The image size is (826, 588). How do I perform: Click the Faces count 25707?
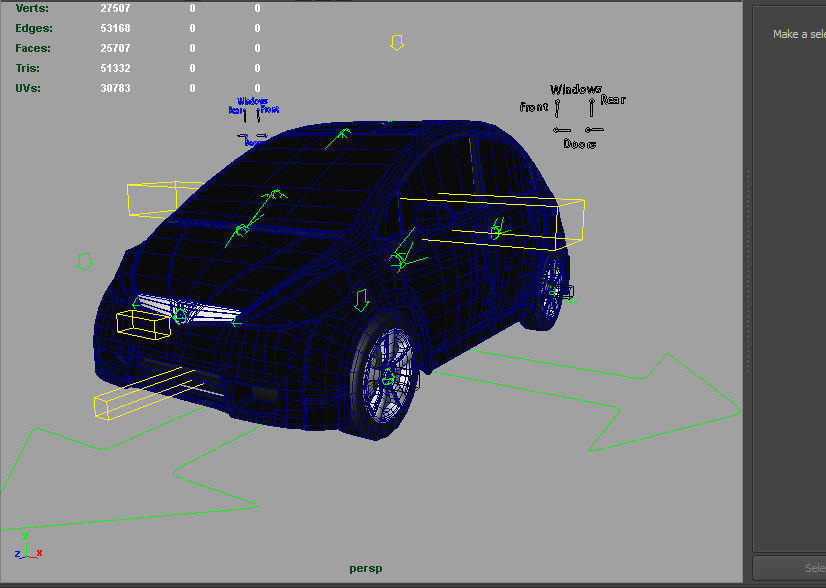click(115, 48)
